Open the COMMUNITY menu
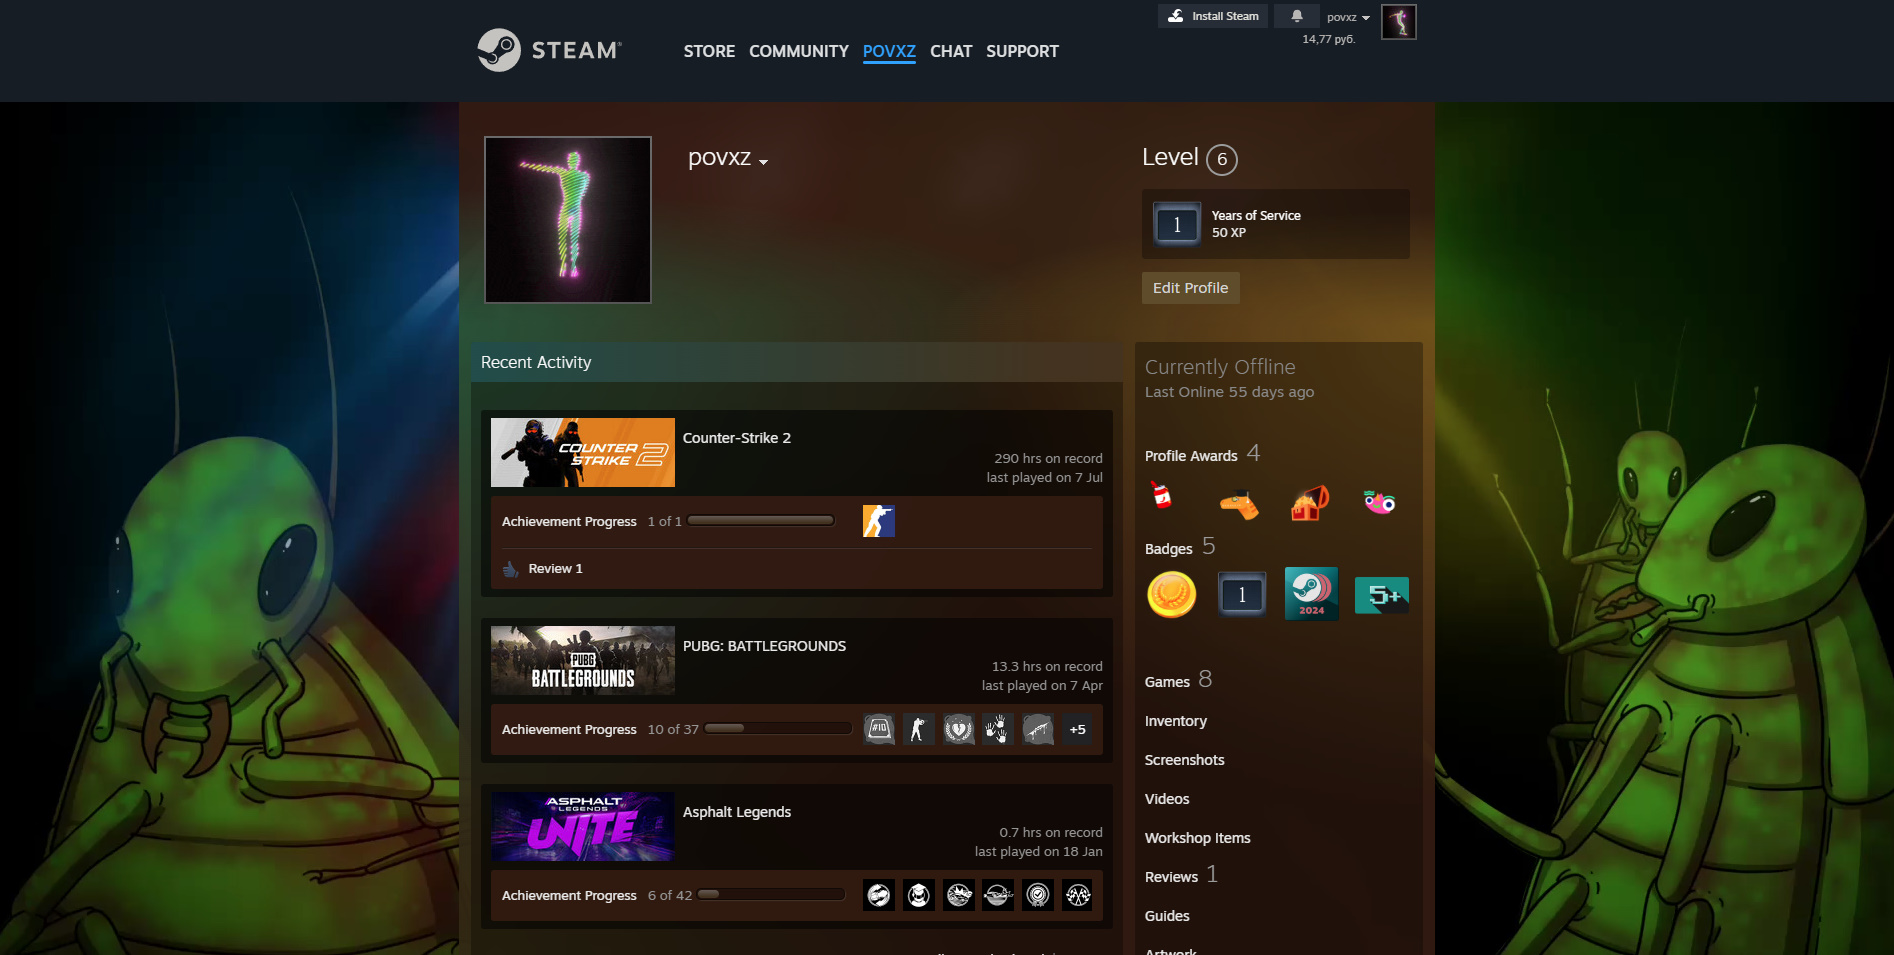The width and height of the screenshot is (1894, 955). tap(798, 51)
